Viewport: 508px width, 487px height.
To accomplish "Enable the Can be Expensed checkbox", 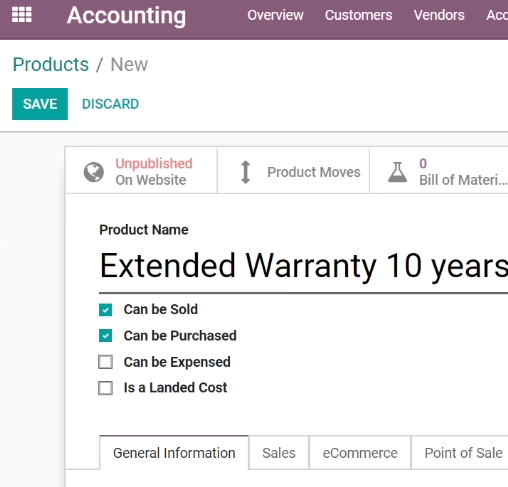I will (105, 362).
